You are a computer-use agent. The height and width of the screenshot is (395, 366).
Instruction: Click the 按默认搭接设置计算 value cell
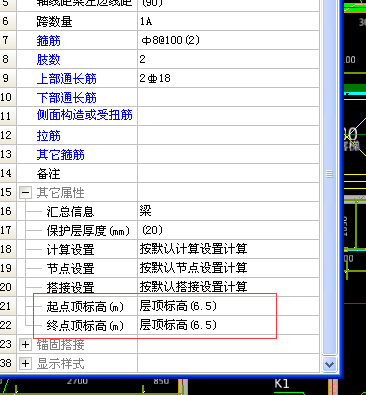coord(228,287)
